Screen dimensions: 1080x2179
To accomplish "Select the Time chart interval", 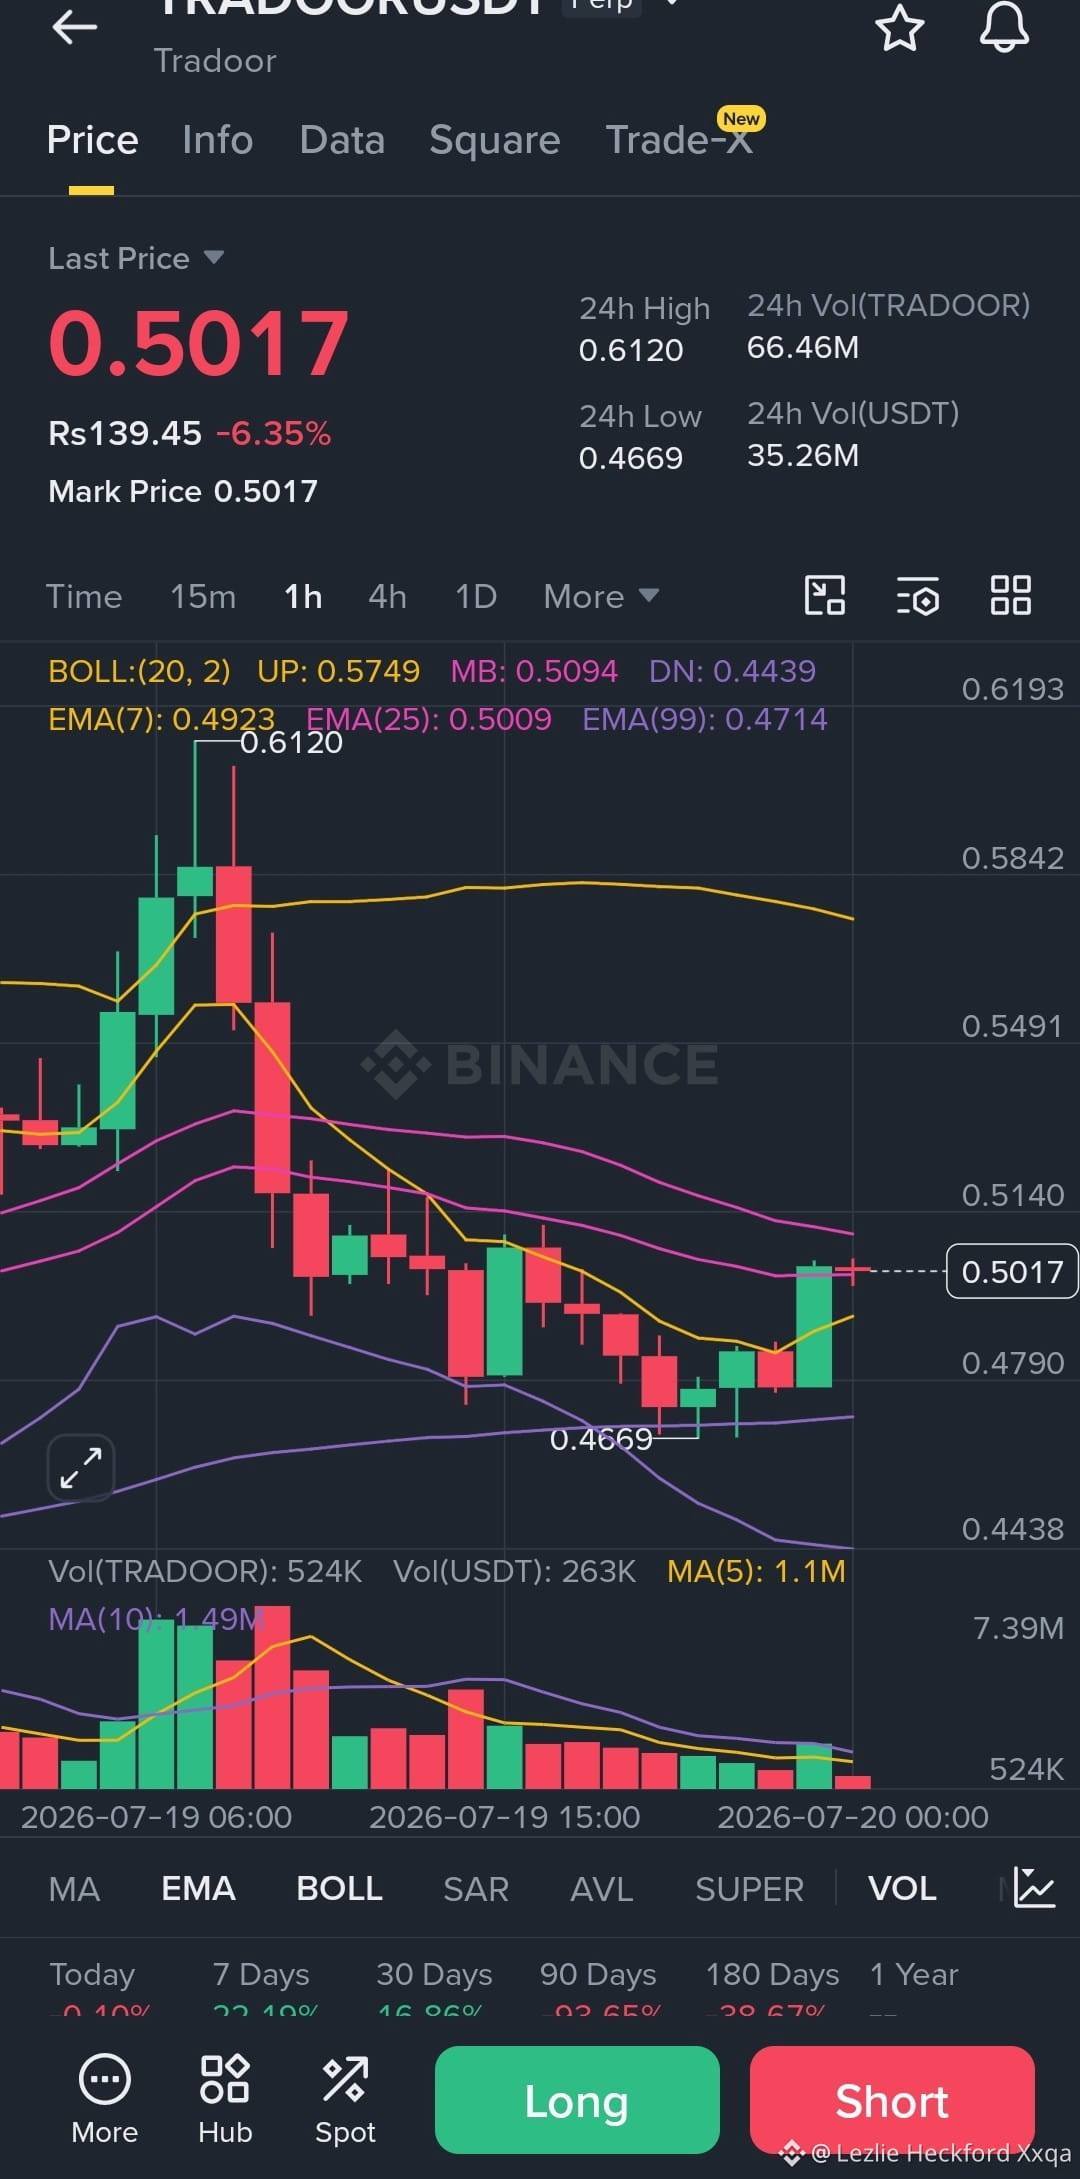I will (84, 597).
